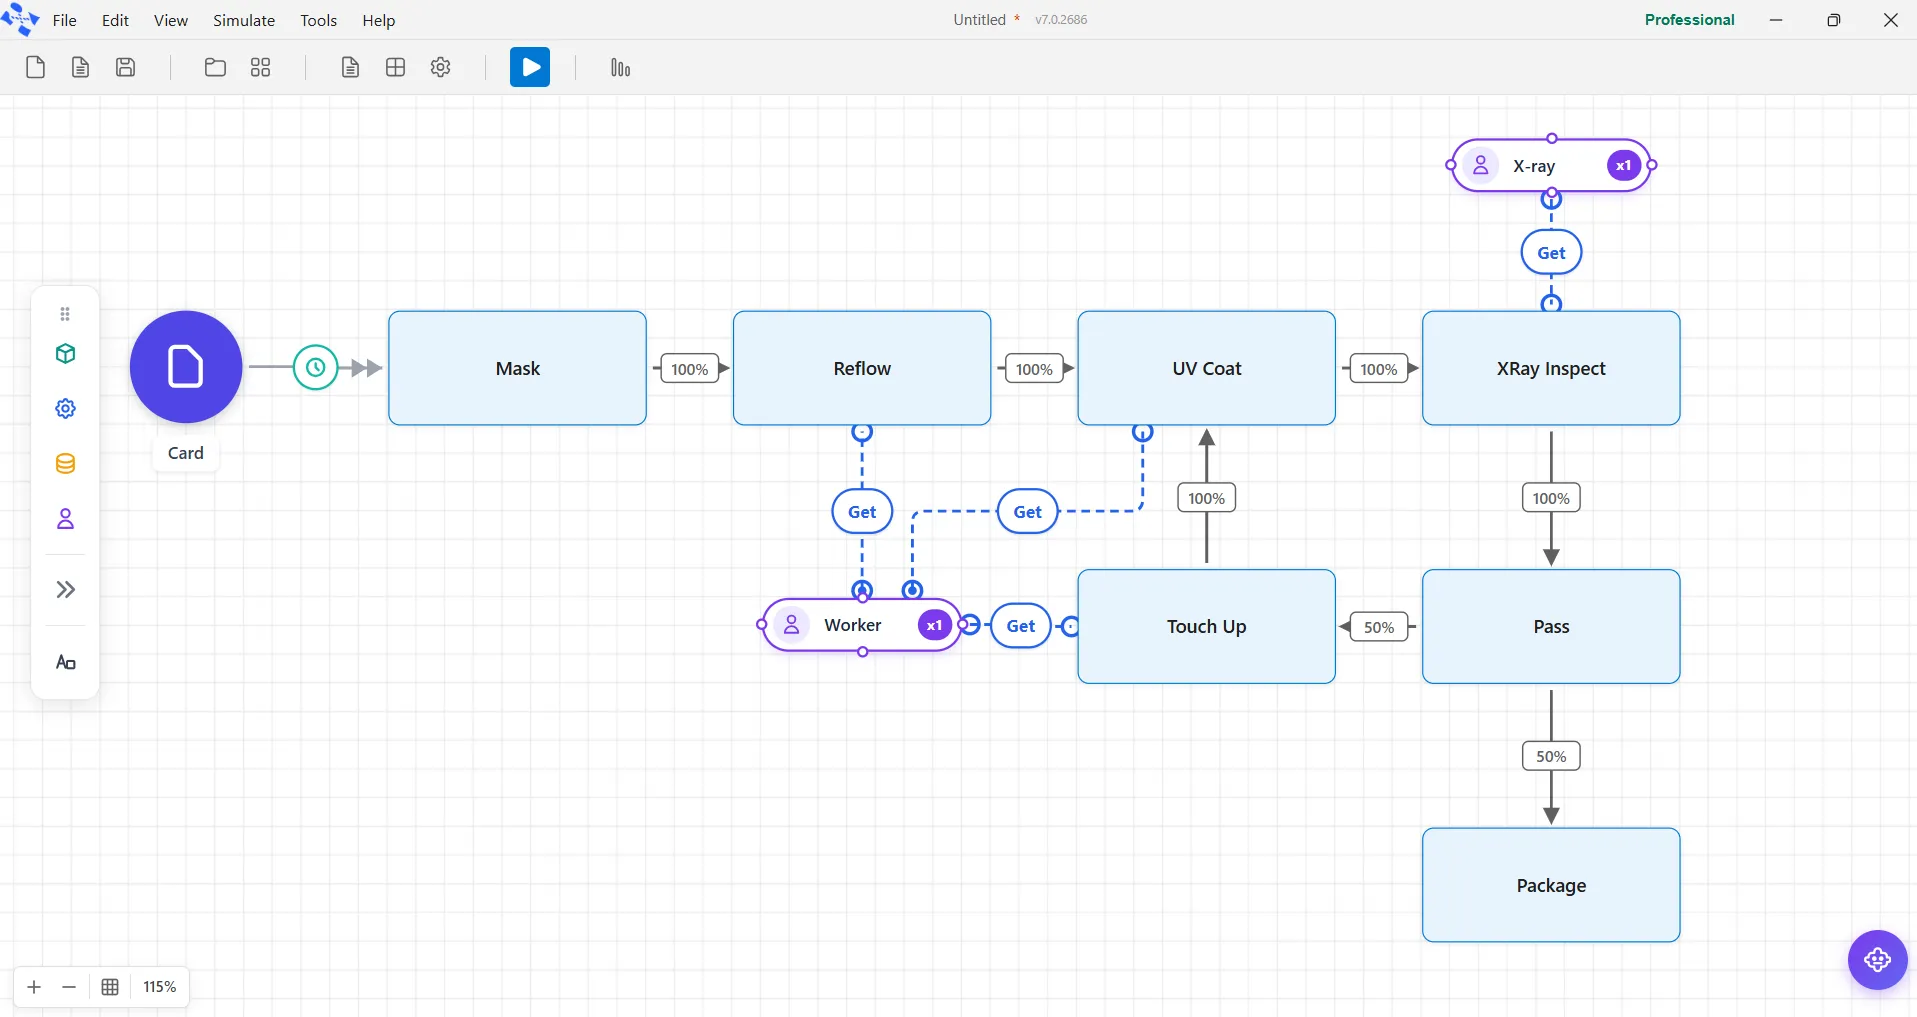Click the person icon inside Worker node
This screenshot has width=1917, height=1017.
pos(791,625)
